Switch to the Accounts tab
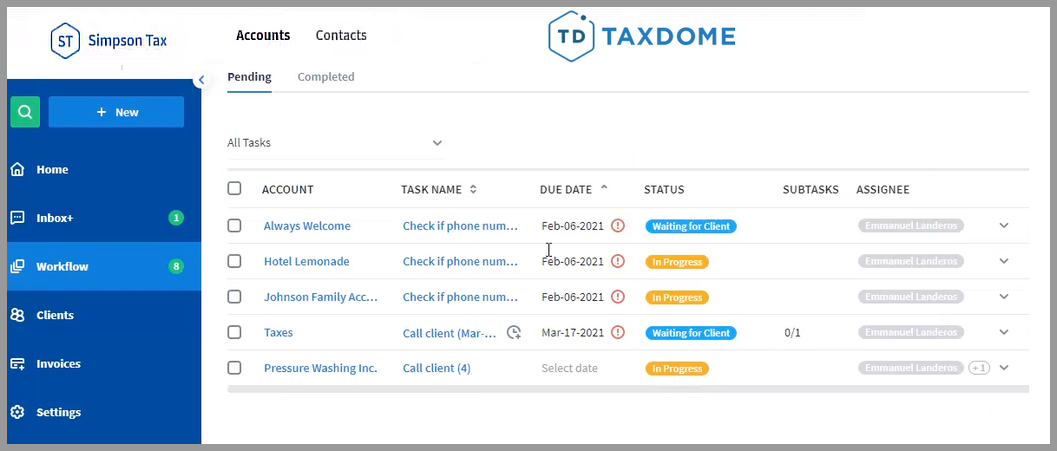The height and width of the screenshot is (451, 1057). 263,35
